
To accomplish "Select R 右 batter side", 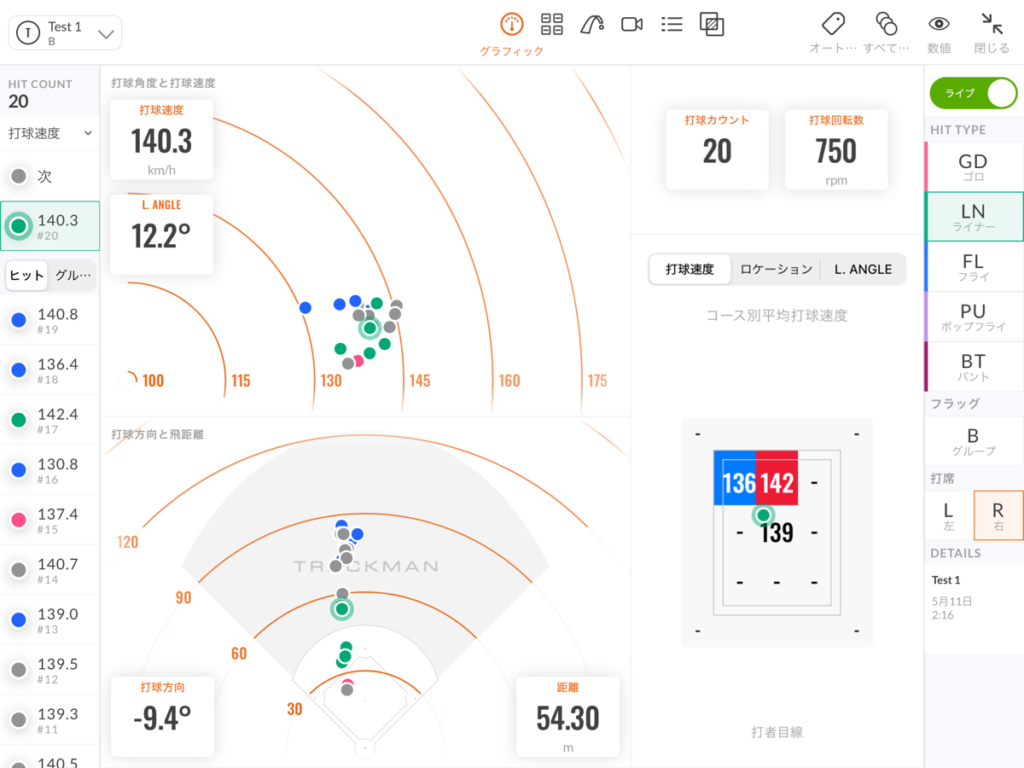I will [x=998, y=515].
